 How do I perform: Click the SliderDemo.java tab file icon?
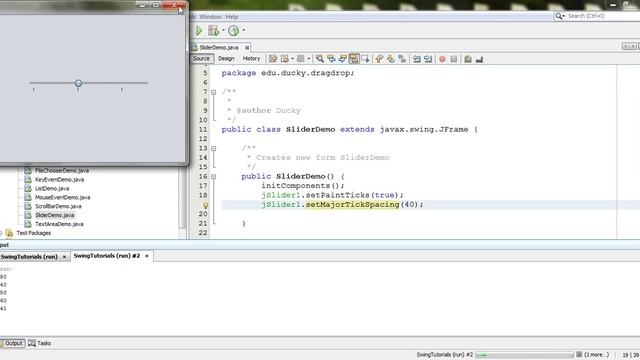(195, 47)
